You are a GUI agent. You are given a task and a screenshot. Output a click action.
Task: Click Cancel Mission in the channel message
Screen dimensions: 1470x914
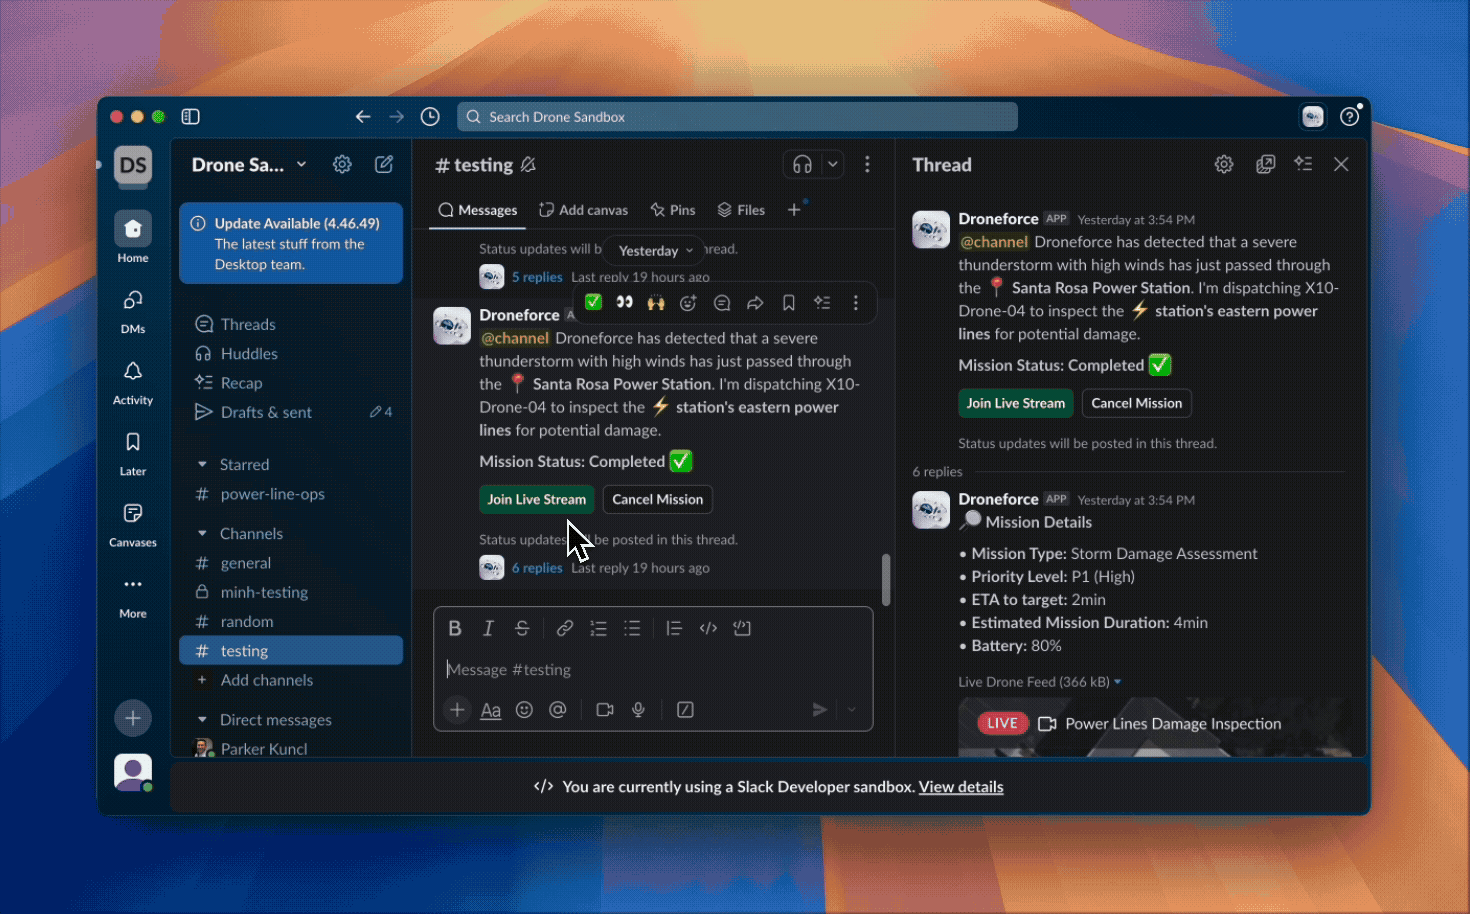(x=658, y=499)
